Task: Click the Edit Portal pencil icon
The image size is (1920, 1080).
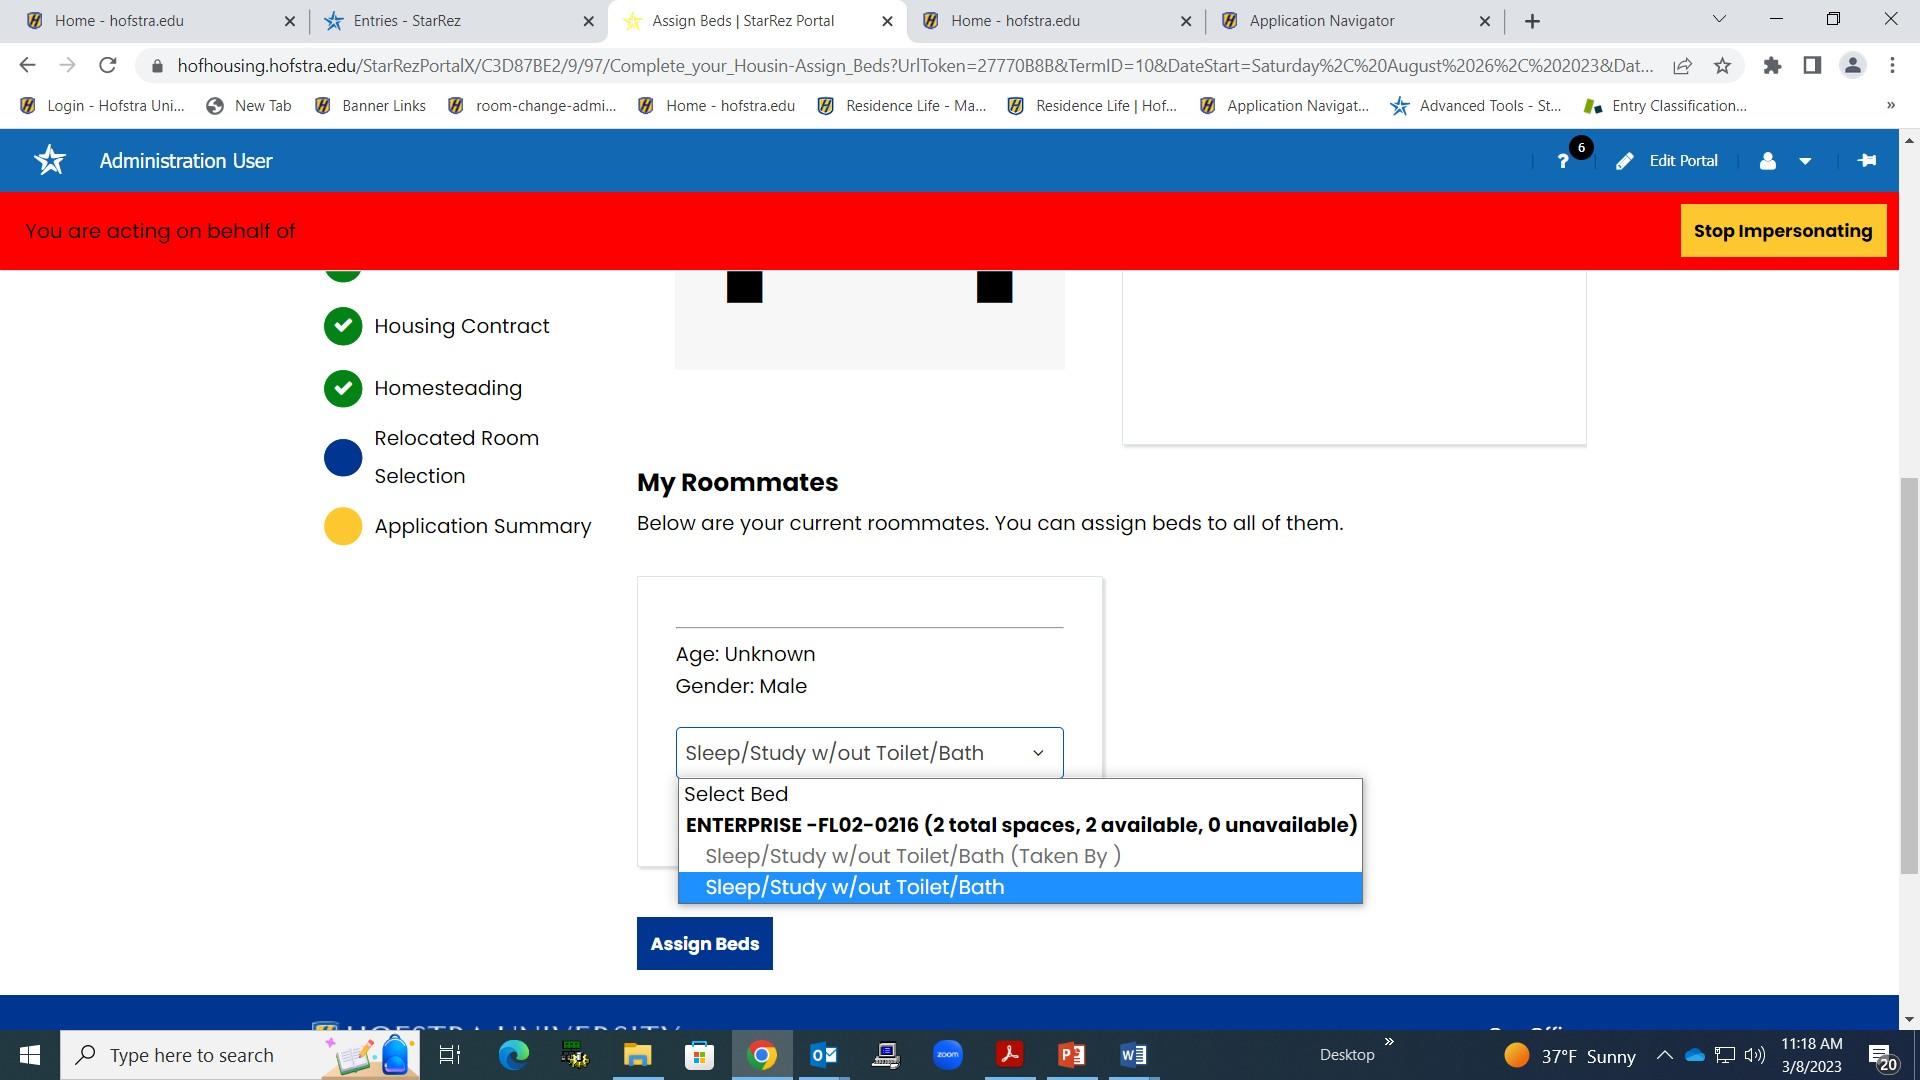Action: pyautogui.click(x=1625, y=161)
